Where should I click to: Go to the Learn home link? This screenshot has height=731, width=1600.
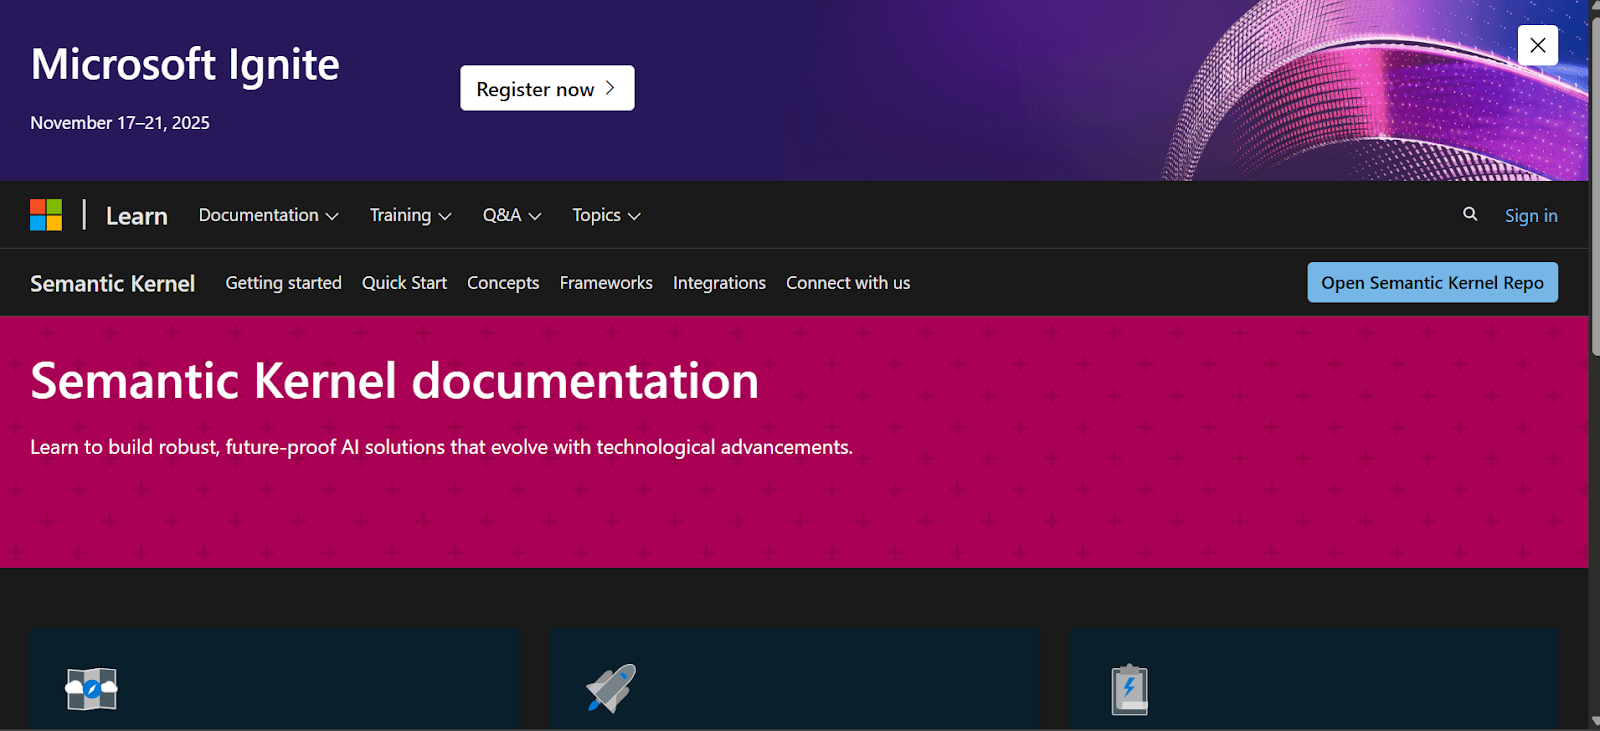pyautogui.click(x=137, y=216)
